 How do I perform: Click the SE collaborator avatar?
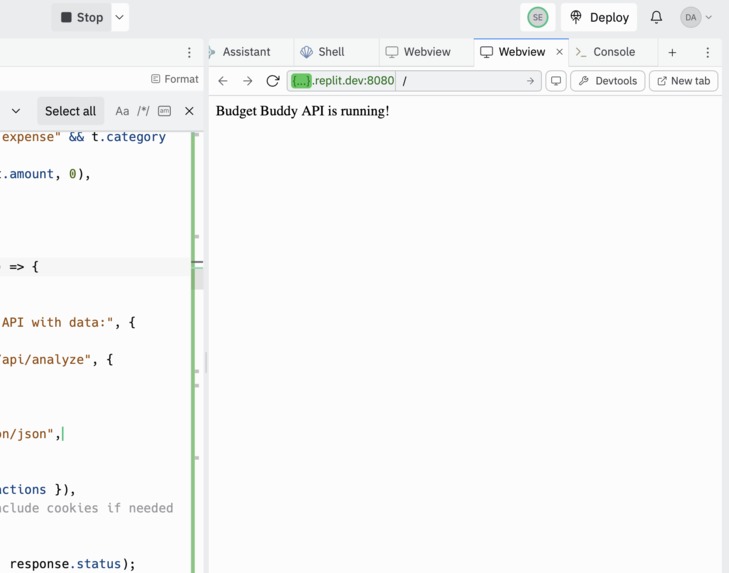(x=537, y=17)
